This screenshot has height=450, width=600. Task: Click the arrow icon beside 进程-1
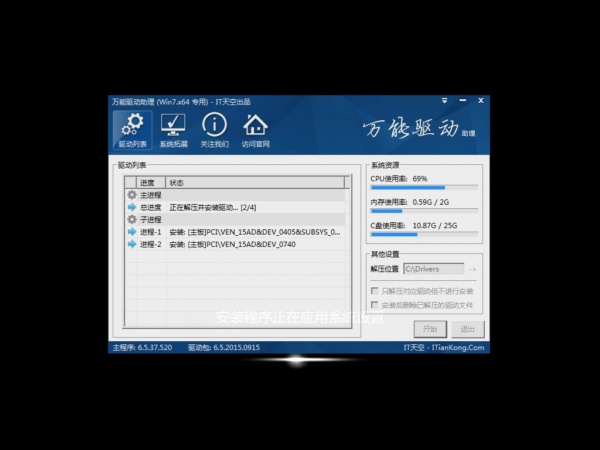(x=131, y=231)
